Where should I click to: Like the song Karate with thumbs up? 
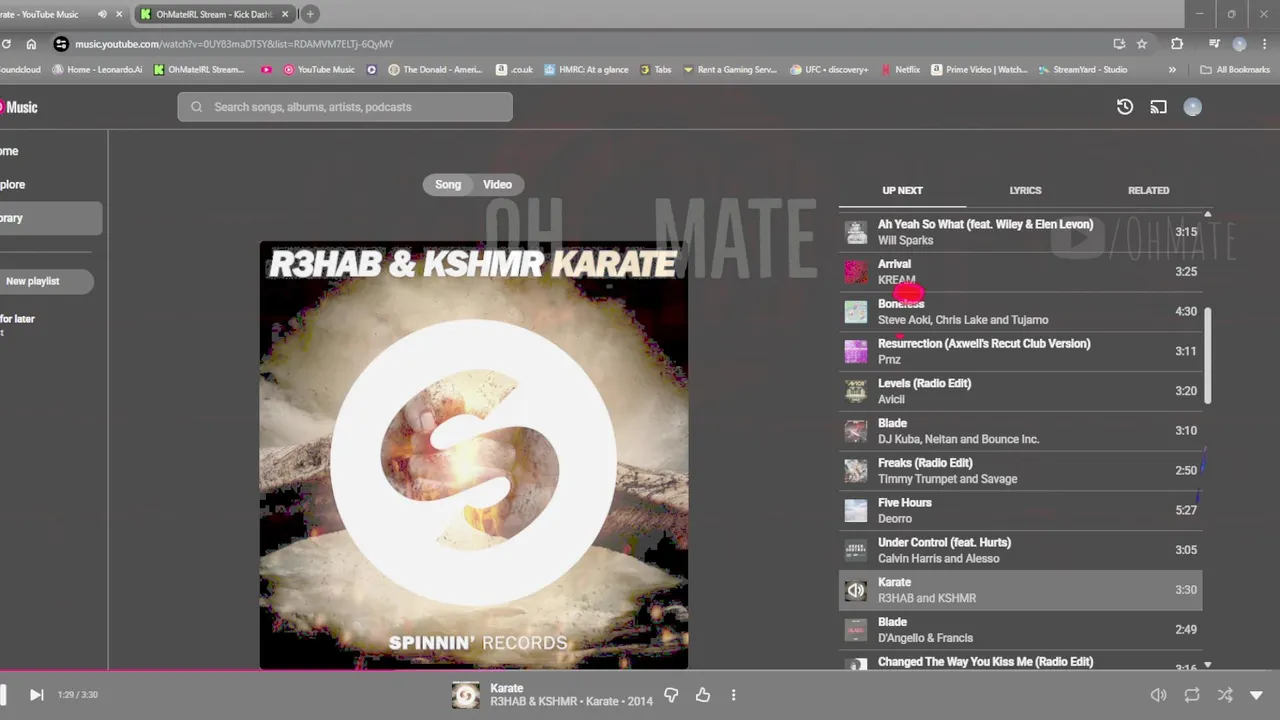click(x=703, y=695)
